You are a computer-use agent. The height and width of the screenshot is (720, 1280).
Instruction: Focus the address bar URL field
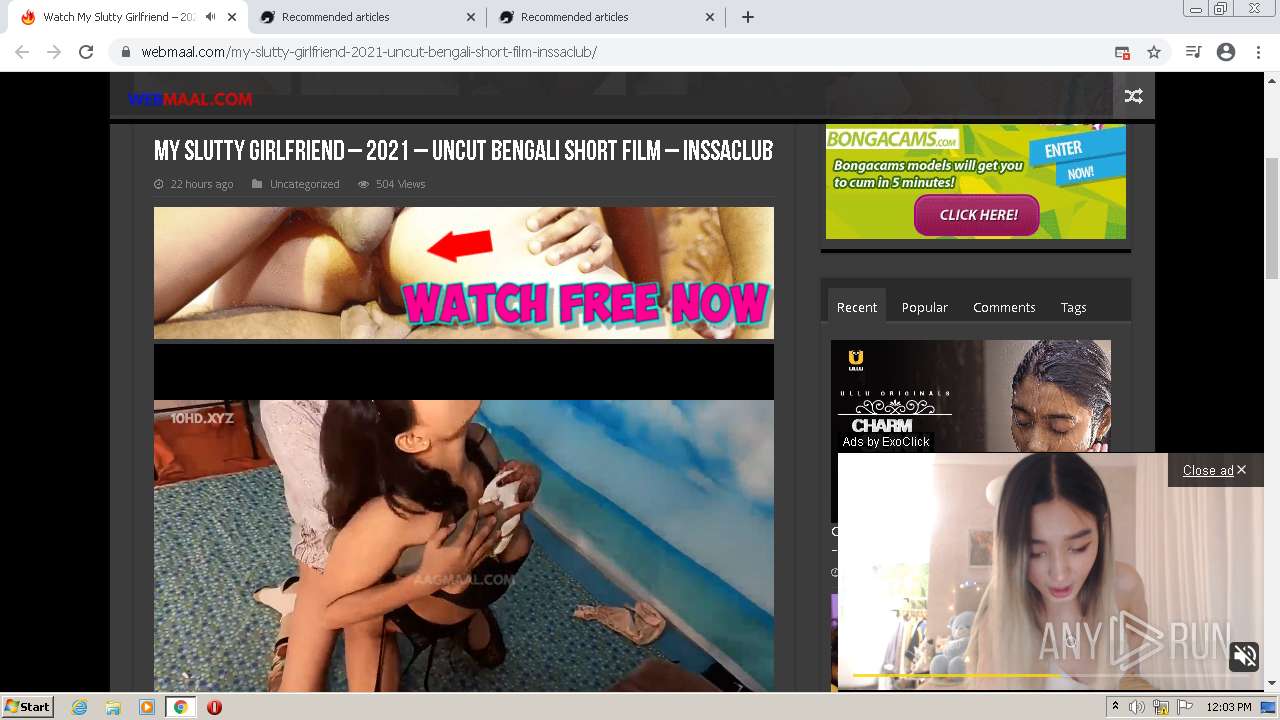(620, 52)
